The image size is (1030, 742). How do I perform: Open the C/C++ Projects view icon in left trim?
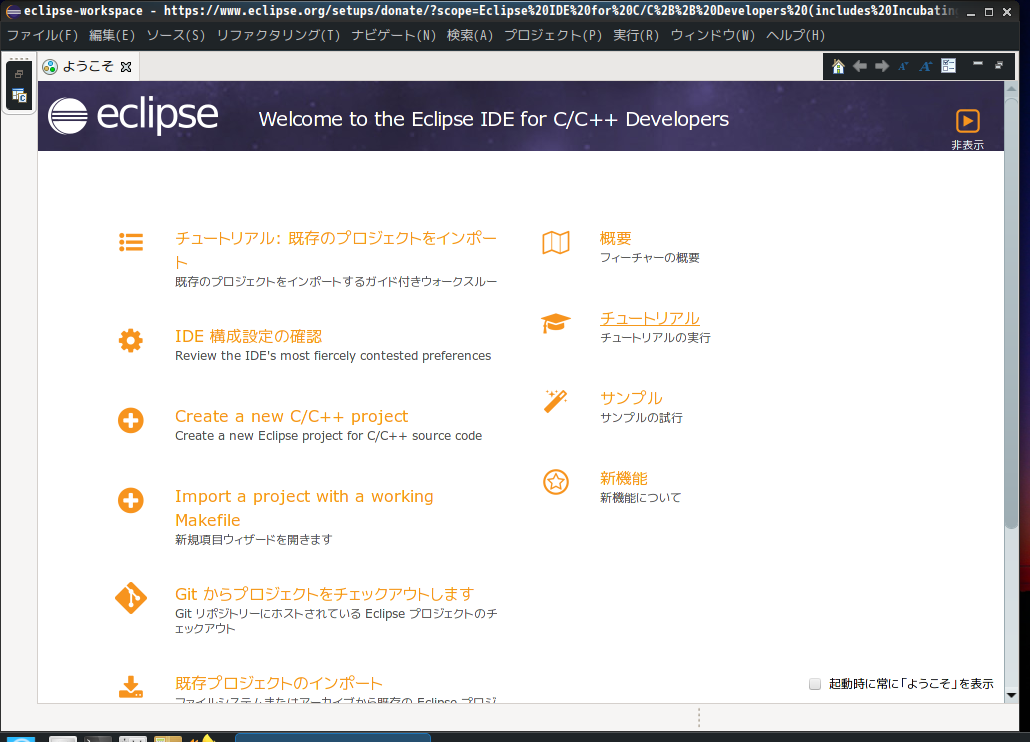(x=19, y=97)
